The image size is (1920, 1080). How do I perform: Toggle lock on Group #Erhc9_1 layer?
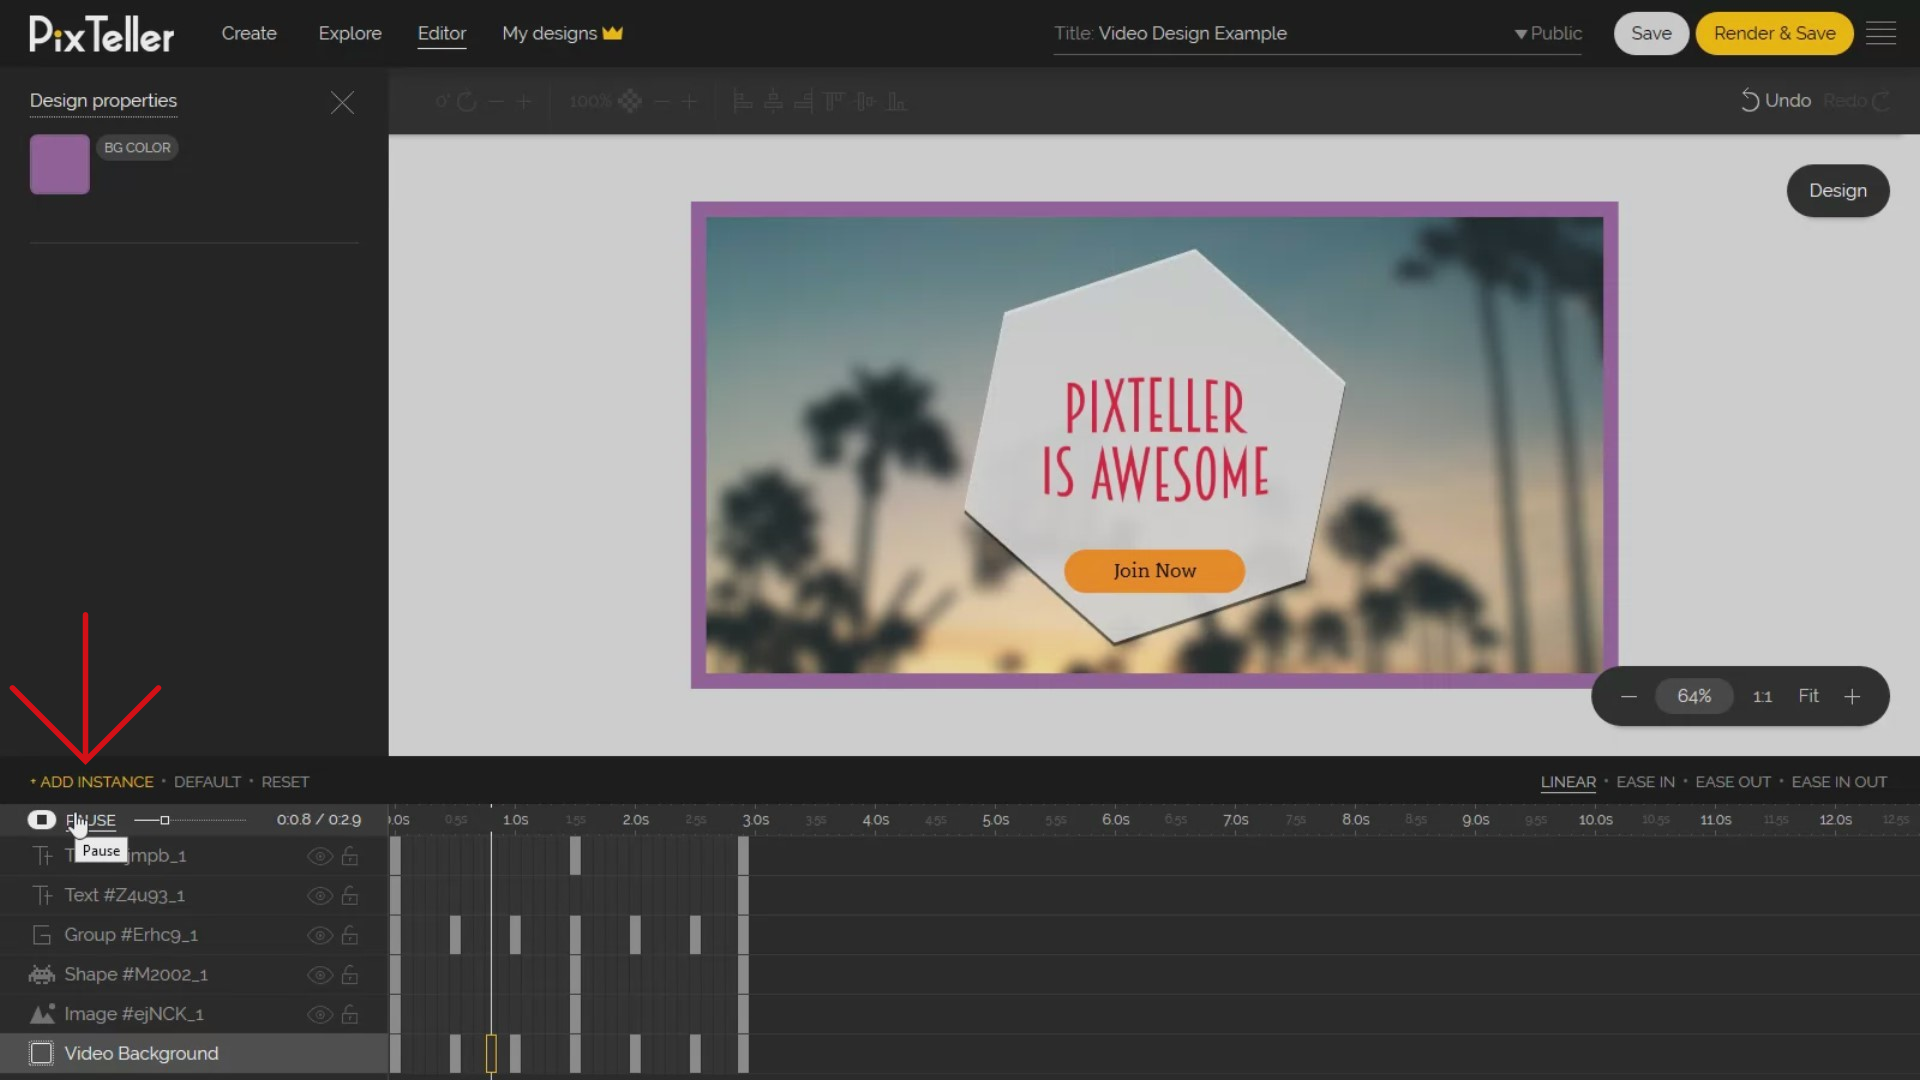(350, 935)
